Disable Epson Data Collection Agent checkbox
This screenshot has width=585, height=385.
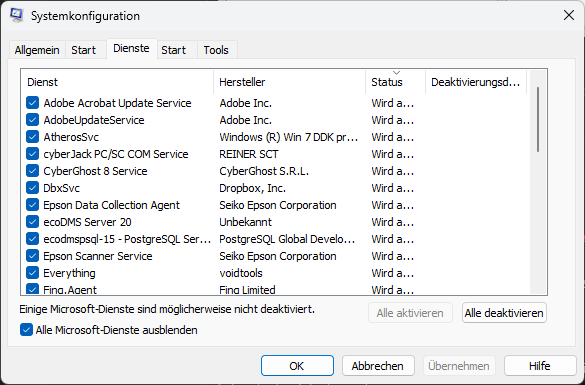(32, 205)
